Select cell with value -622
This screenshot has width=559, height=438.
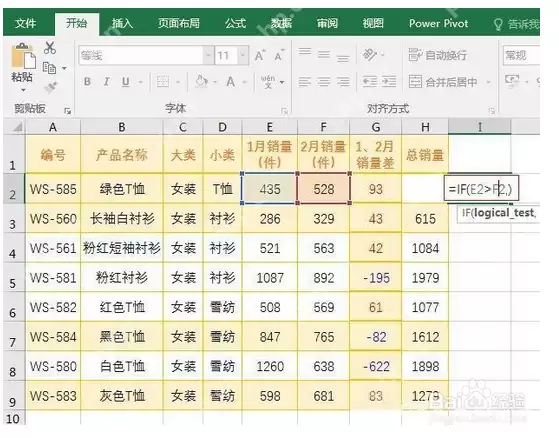376,366
